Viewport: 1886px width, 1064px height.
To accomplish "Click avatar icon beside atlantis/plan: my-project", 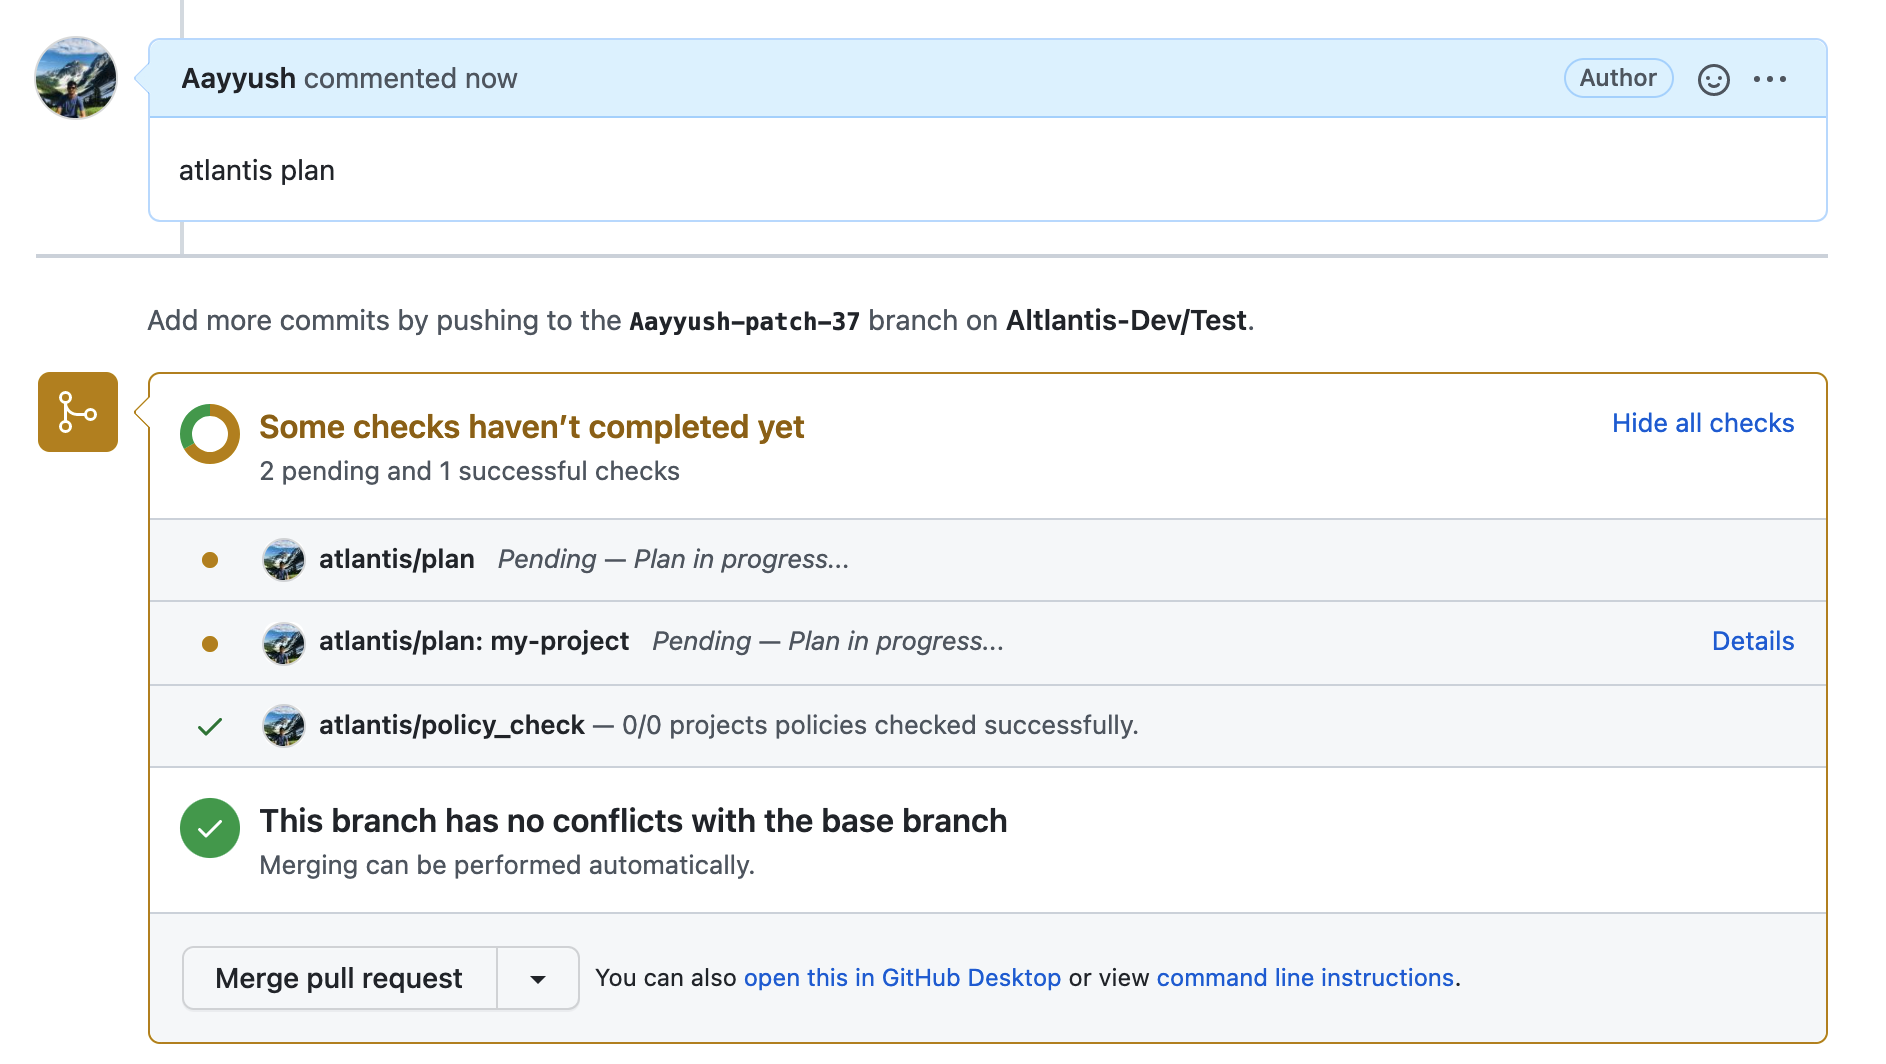I will point(284,643).
